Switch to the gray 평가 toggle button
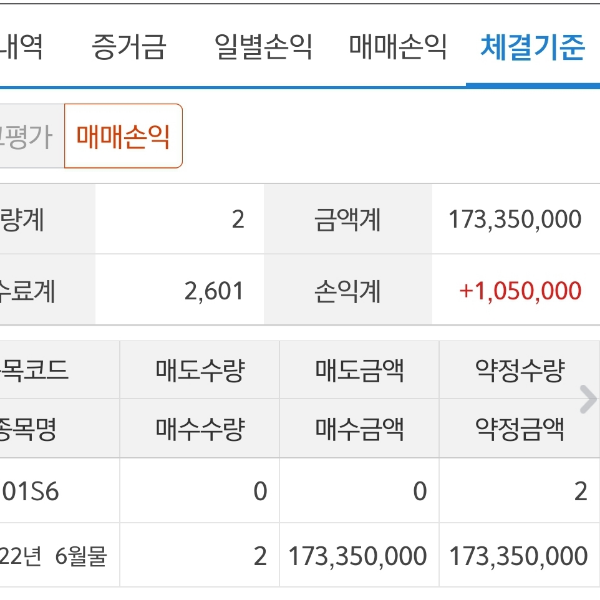The height and width of the screenshot is (600, 600). pos(28,136)
